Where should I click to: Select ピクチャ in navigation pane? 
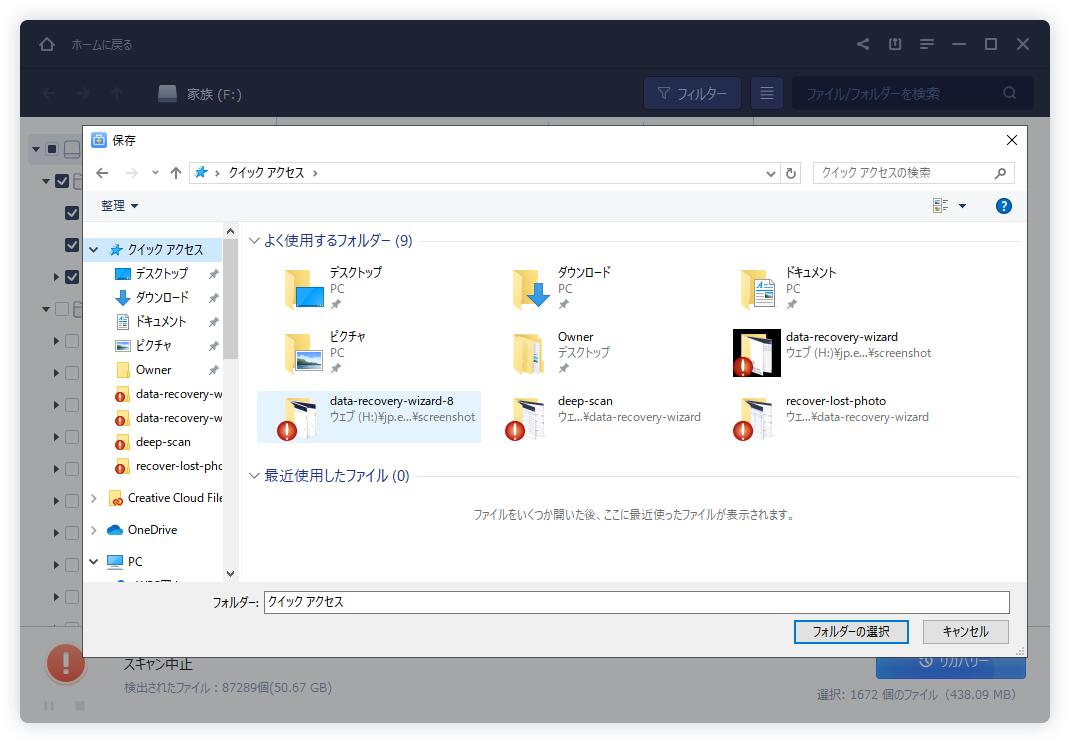point(153,346)
